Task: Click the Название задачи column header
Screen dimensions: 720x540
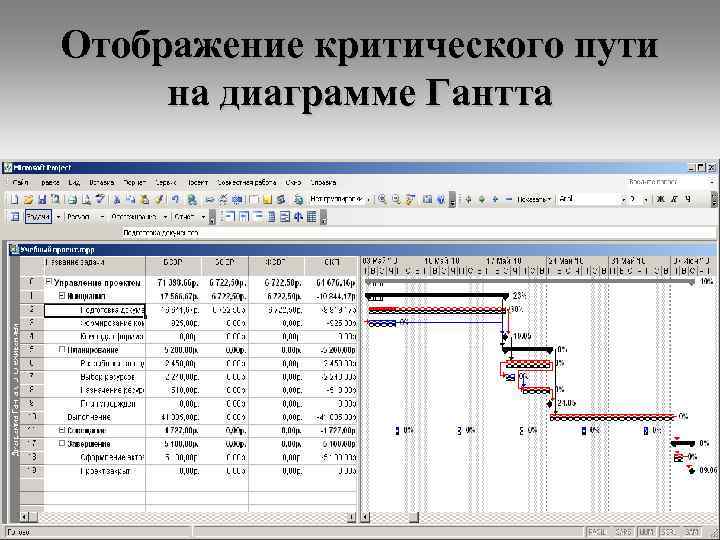Action: (95, 266)
